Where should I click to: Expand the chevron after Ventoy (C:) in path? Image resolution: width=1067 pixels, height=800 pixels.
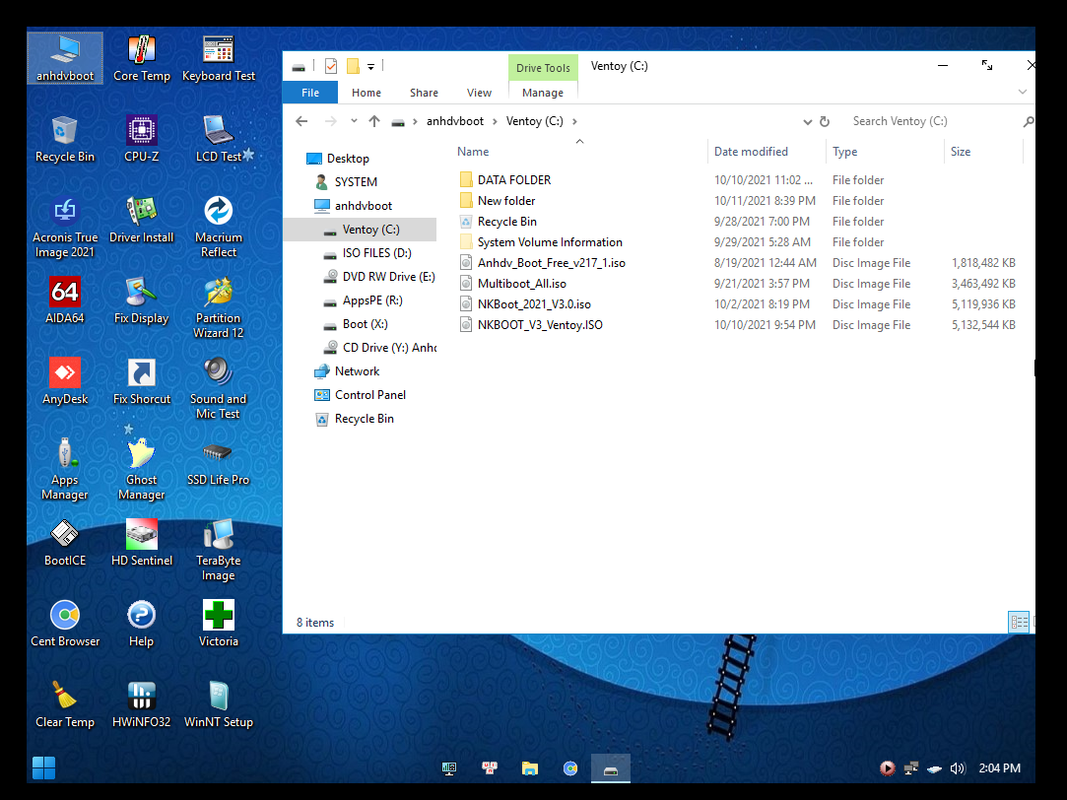tap(574, 121)
